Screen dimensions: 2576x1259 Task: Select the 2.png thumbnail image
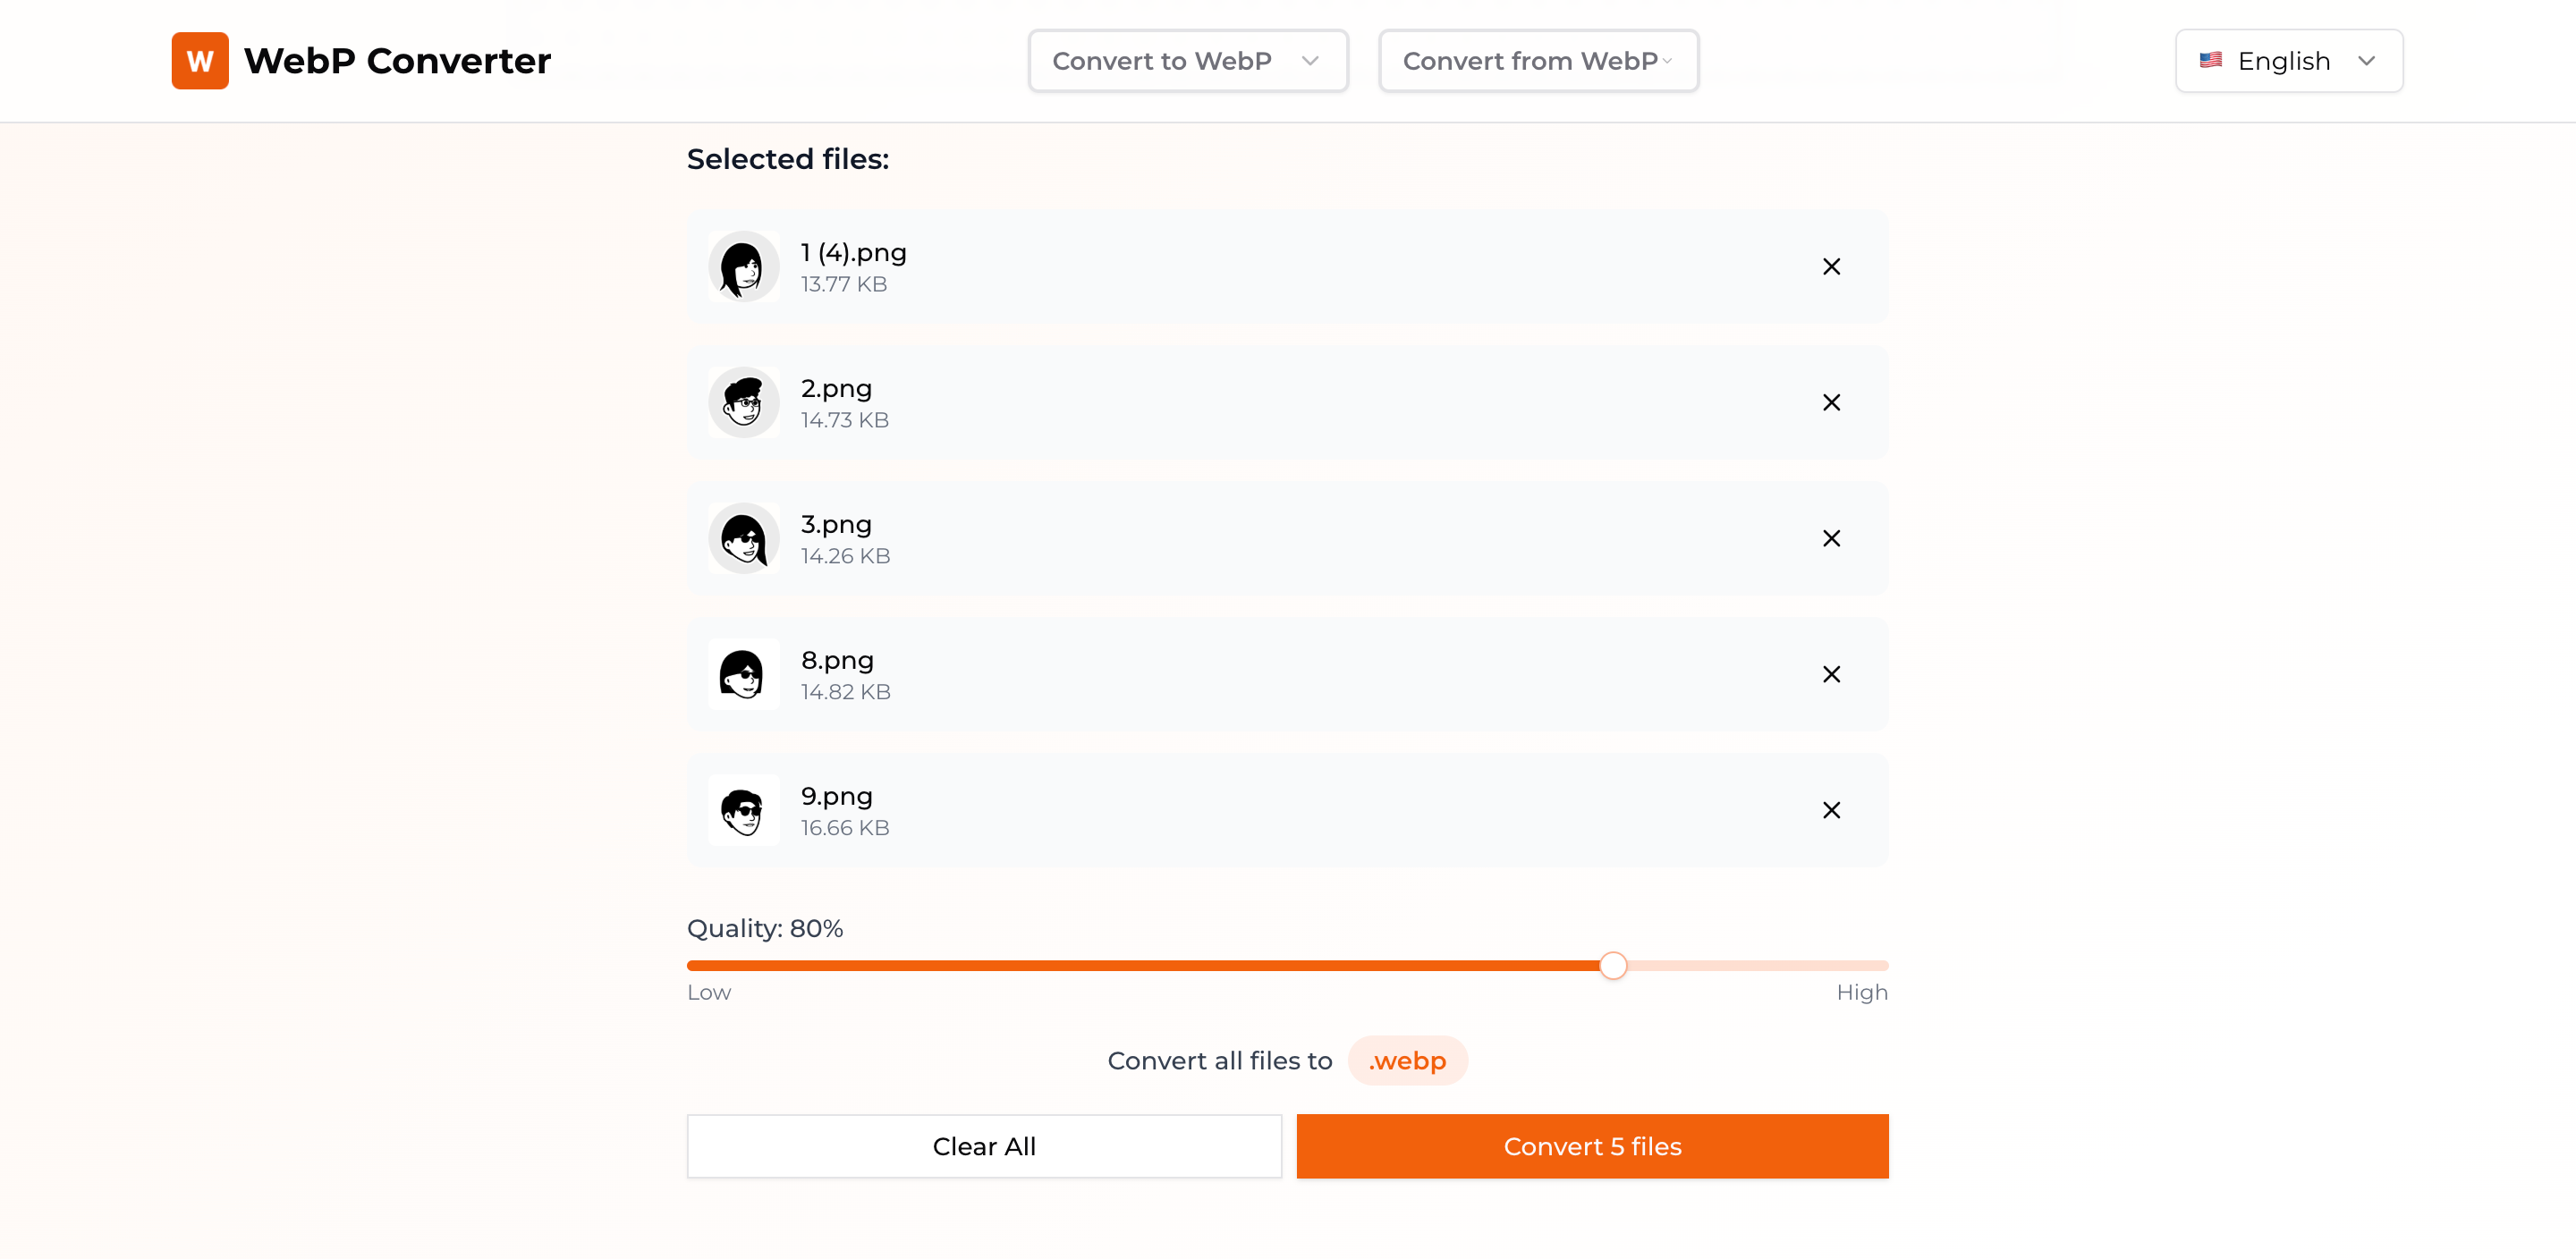pyautogui.click(x=744, y=403)
